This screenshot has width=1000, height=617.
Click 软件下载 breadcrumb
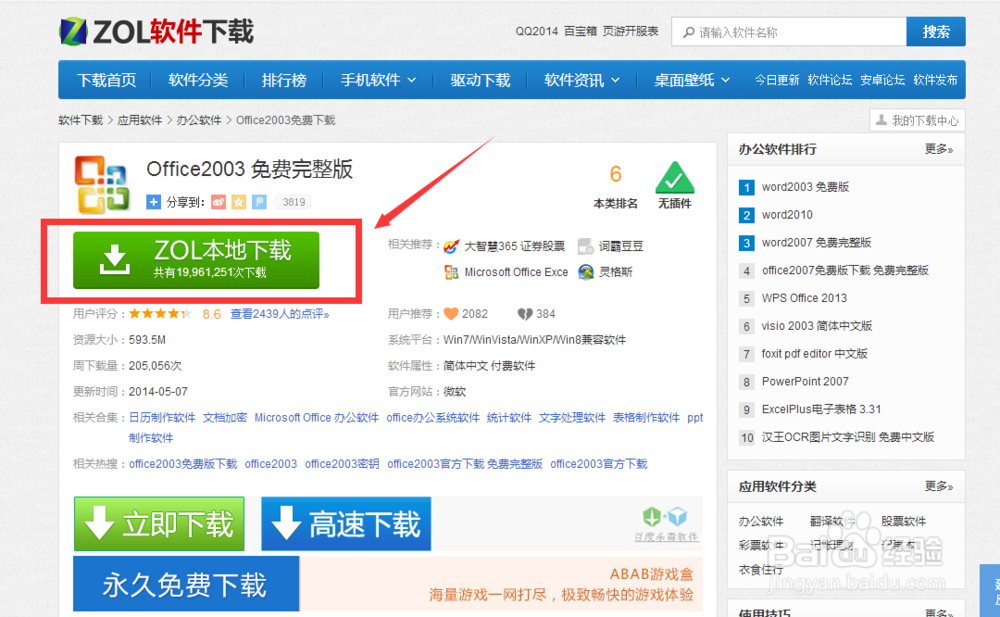click(80, 120)
